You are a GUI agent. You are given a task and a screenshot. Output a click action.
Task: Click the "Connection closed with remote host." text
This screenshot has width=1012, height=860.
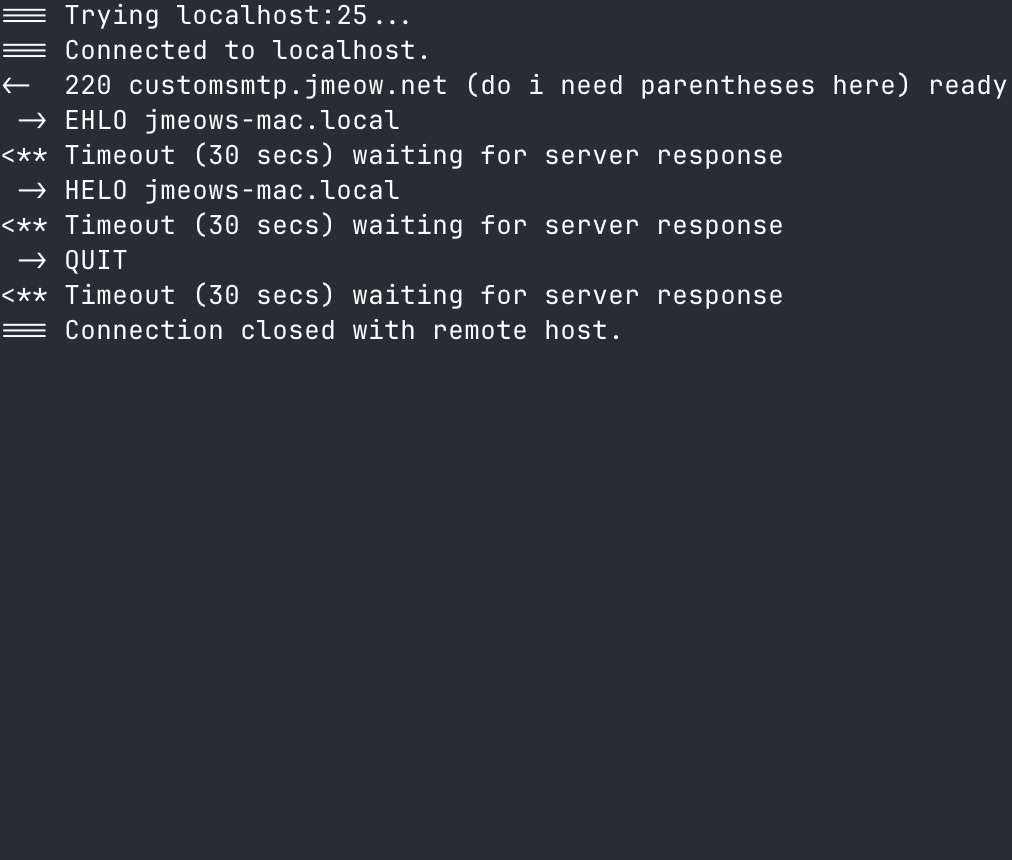click(343, 331)
